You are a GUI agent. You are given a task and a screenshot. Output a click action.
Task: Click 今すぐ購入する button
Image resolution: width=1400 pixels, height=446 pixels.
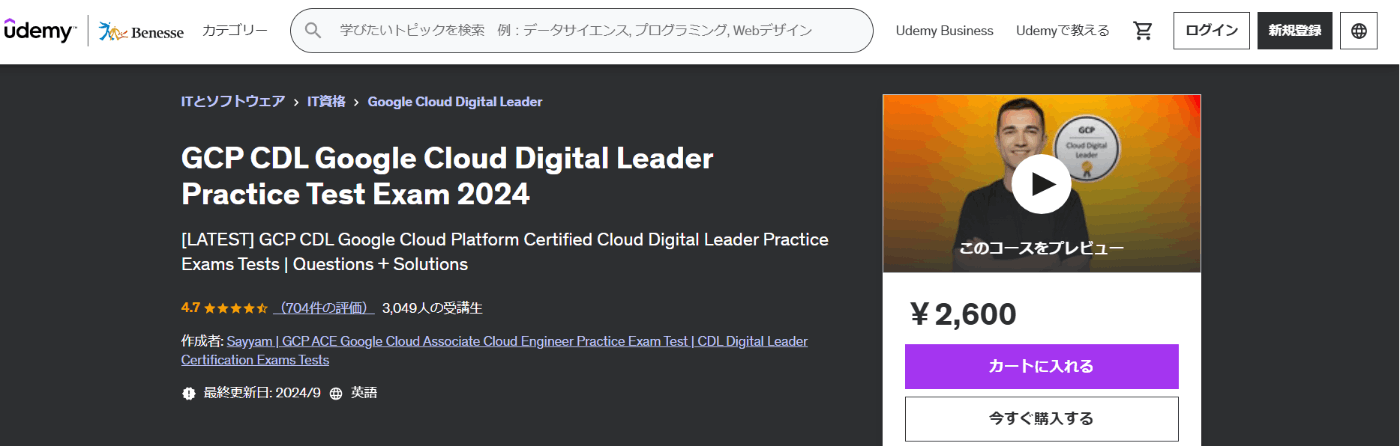(x=1041, y=419)
